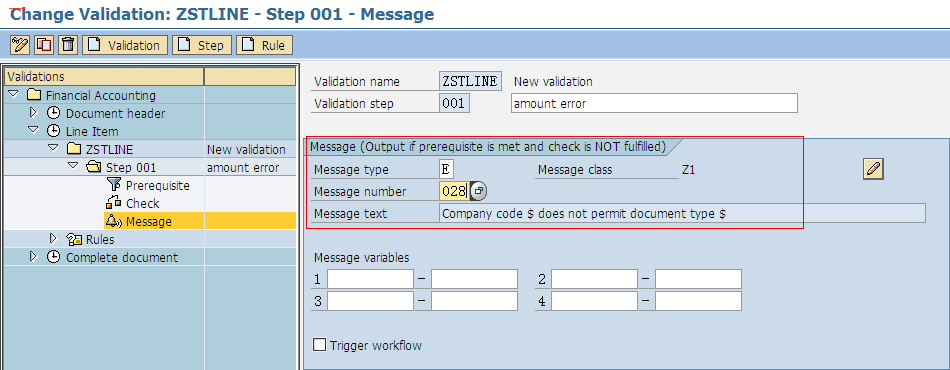Click the Message bell icon in tree
950x370 pixels.
[x=114, y=221]
